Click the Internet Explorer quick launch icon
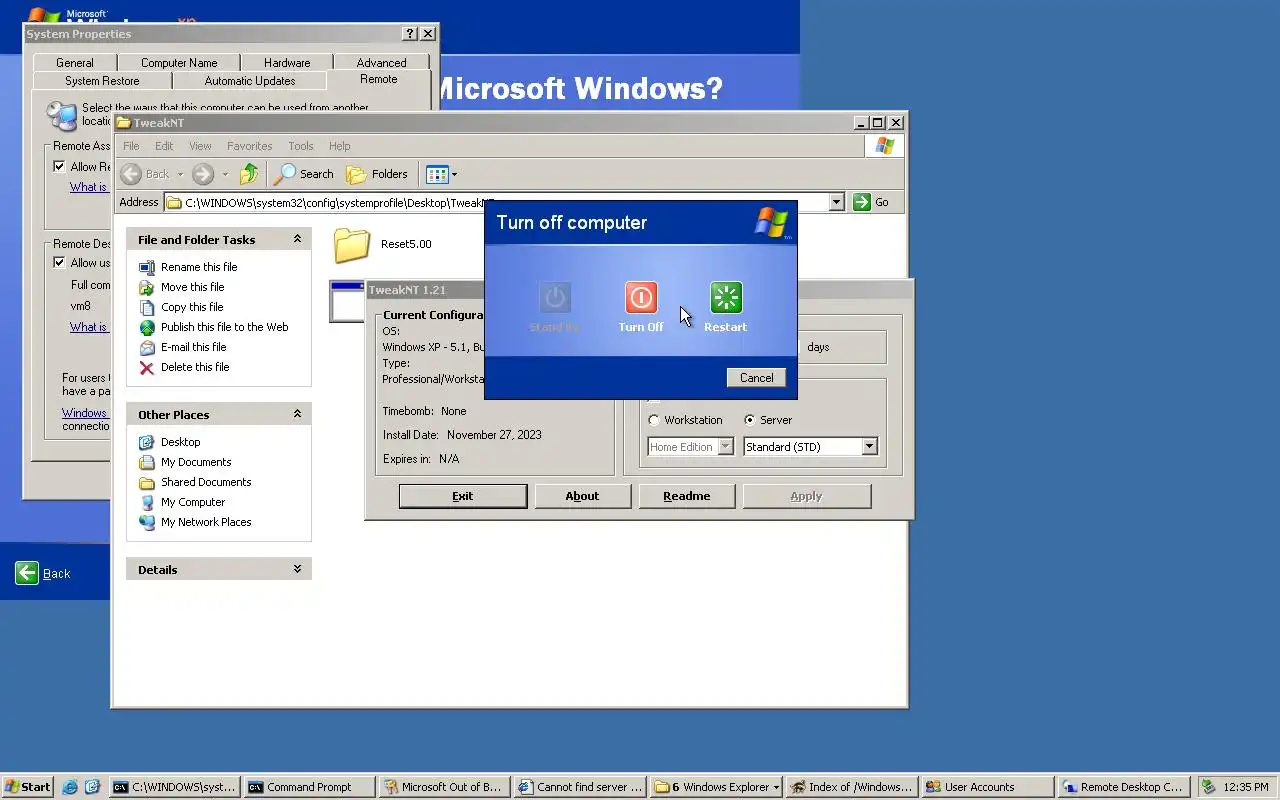The height and width of the screenshot is (800, 1280). [70, 787]
